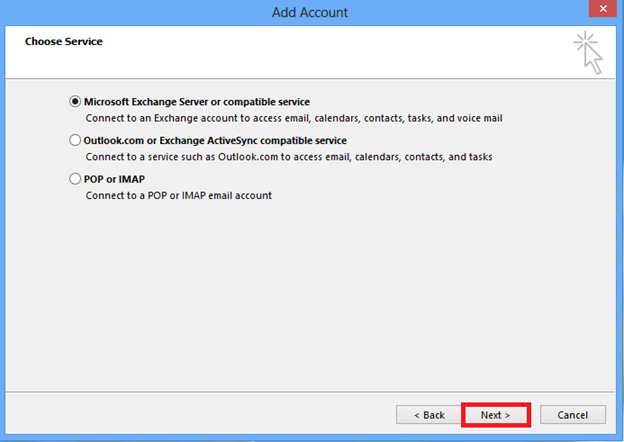Image resolution: width=624 pixels, height=442 pixels.
Task: Click 'Connect to a service such as Outlook.com' text
Action: click(289, 157)
